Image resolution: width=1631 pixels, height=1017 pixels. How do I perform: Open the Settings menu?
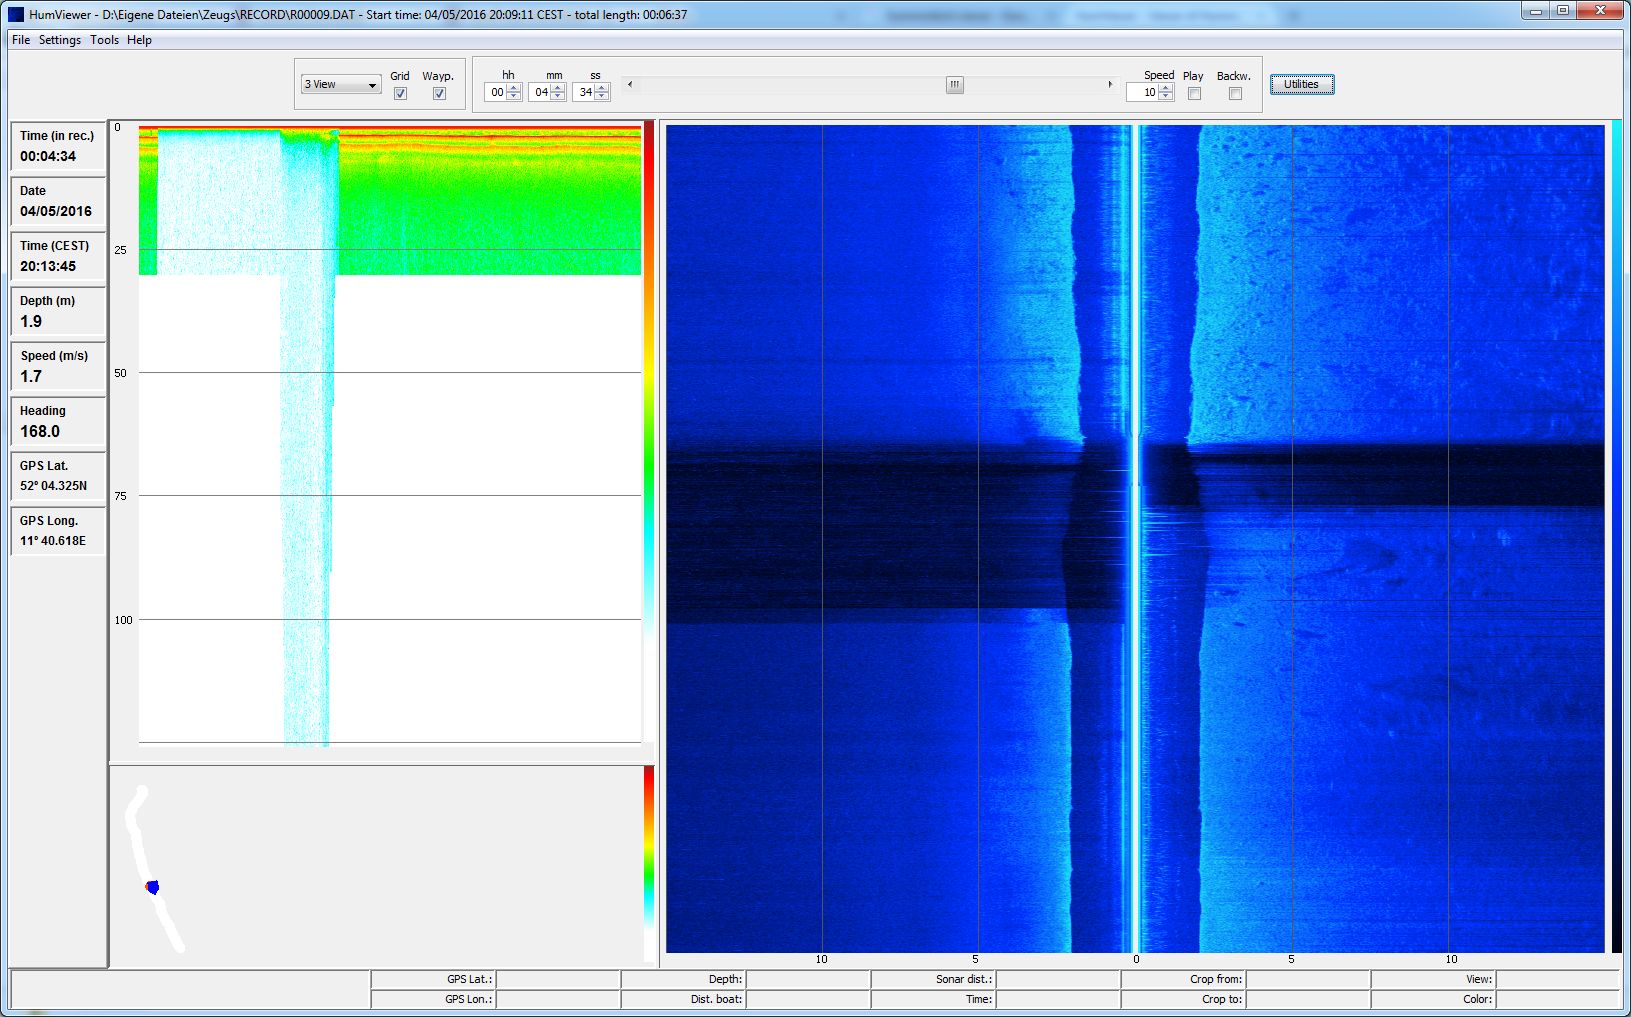(x=60, y=40)
